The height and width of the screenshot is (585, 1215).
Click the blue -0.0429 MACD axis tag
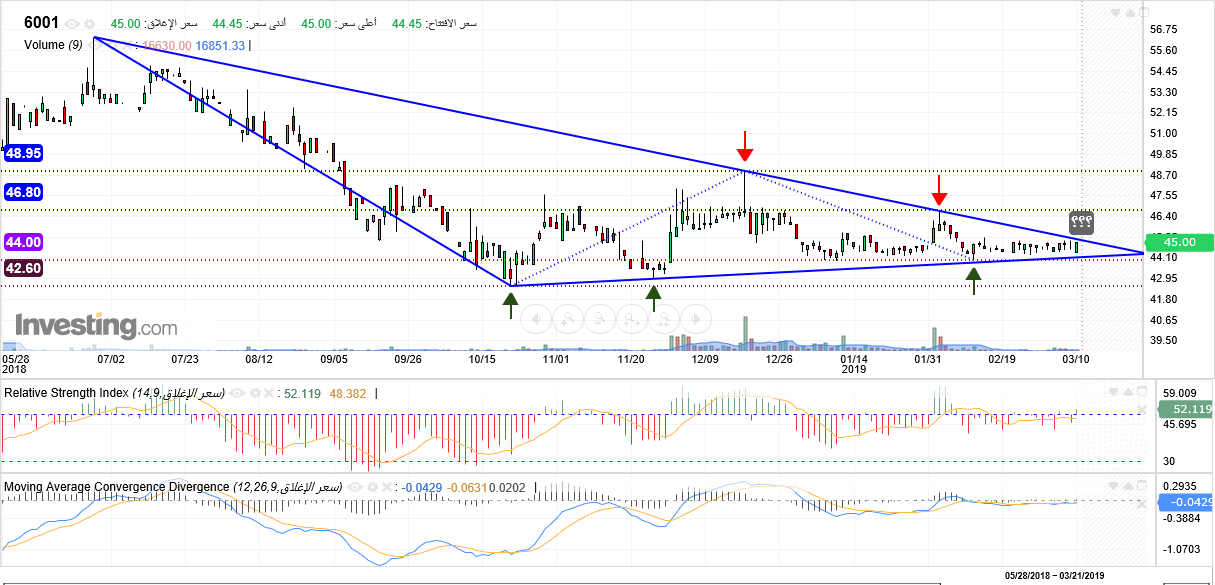(1185, 502)
